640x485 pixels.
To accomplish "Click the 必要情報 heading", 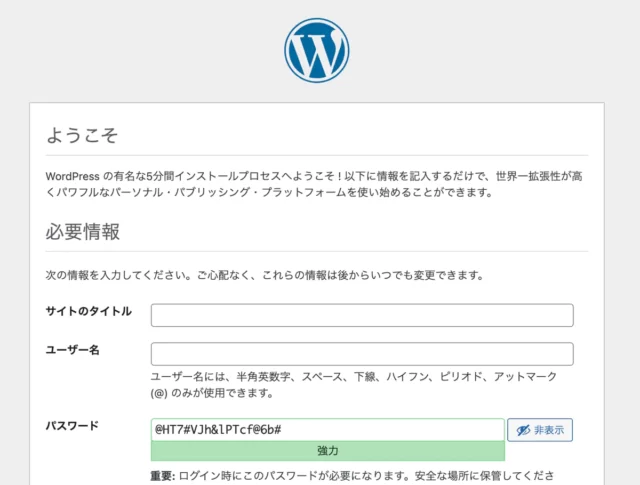I will pyautogui.click(x=82, y=231).
